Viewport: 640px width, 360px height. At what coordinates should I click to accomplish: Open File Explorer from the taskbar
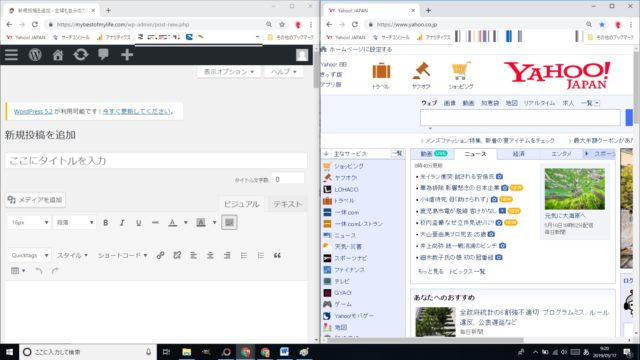point(187,352)
